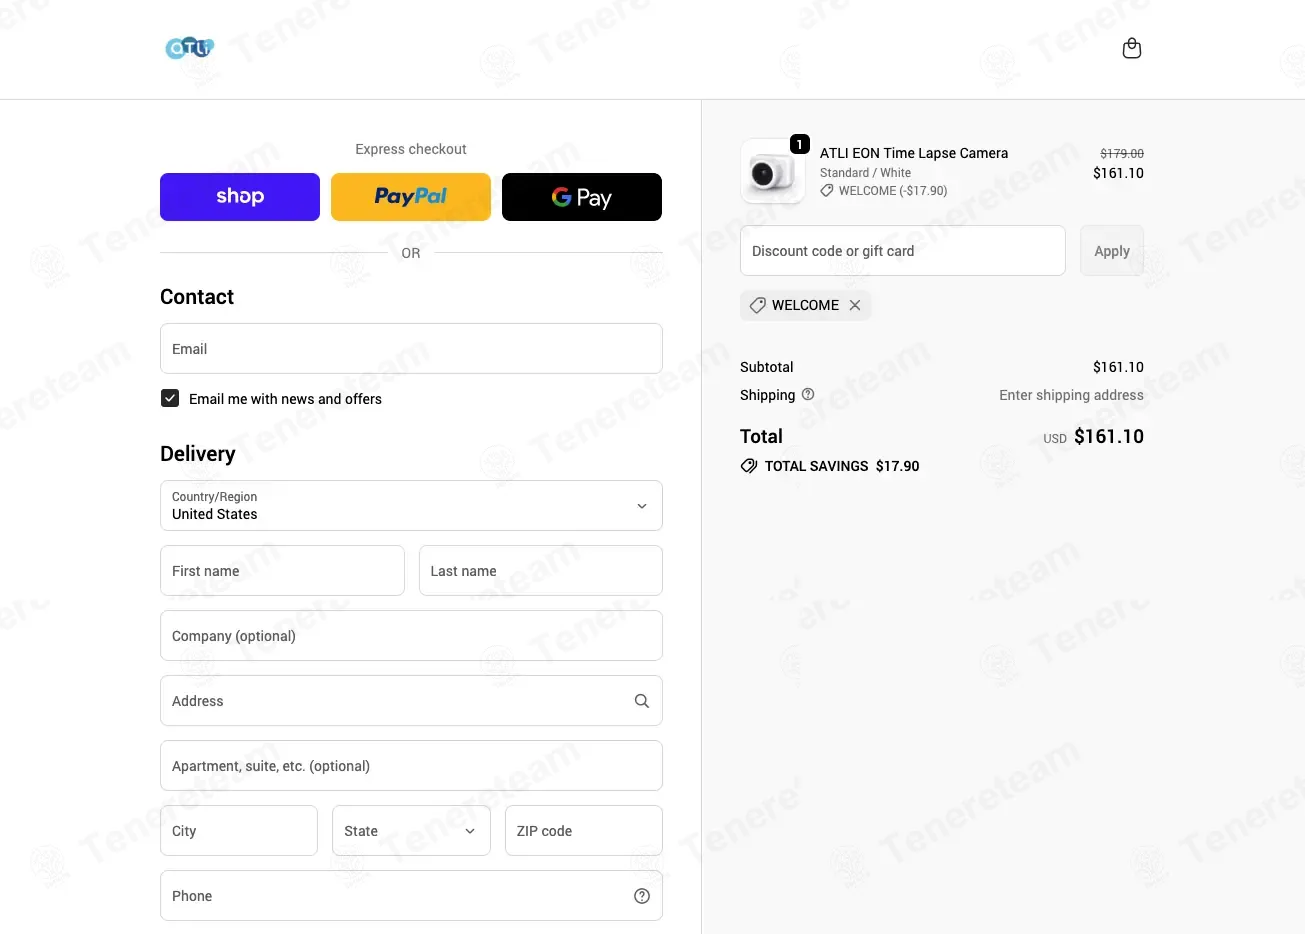Focus the Discount code or gift card field

click(x=903, y=251)
